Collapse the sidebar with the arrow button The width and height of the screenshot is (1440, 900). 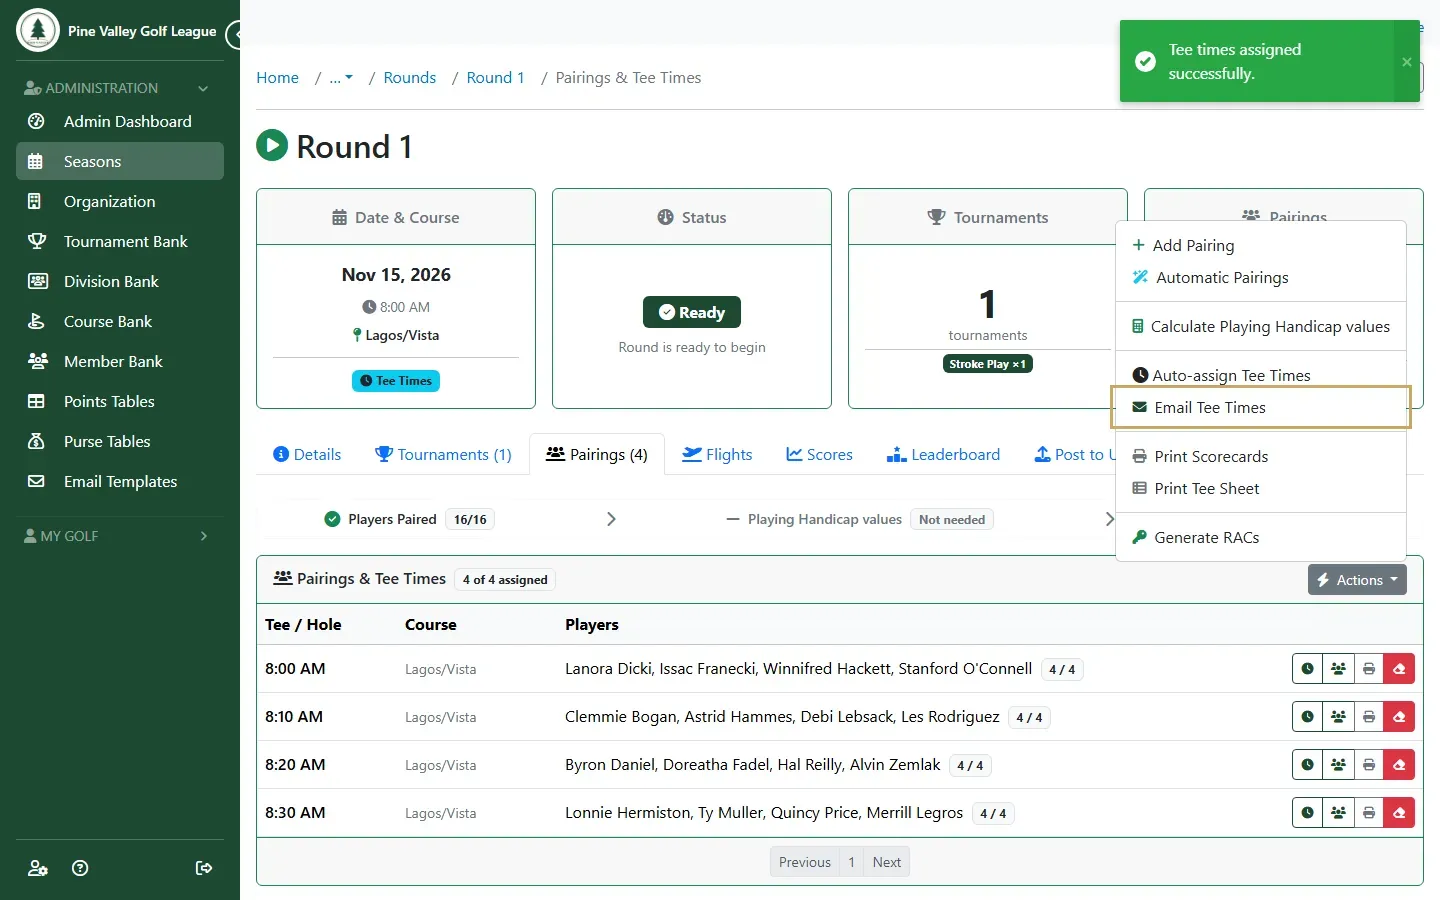[235, 35]
